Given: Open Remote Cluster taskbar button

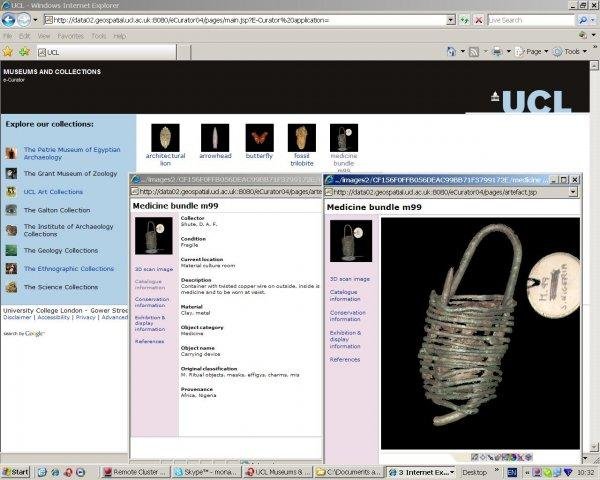Looking at the screenshot, I should [136, 472].
